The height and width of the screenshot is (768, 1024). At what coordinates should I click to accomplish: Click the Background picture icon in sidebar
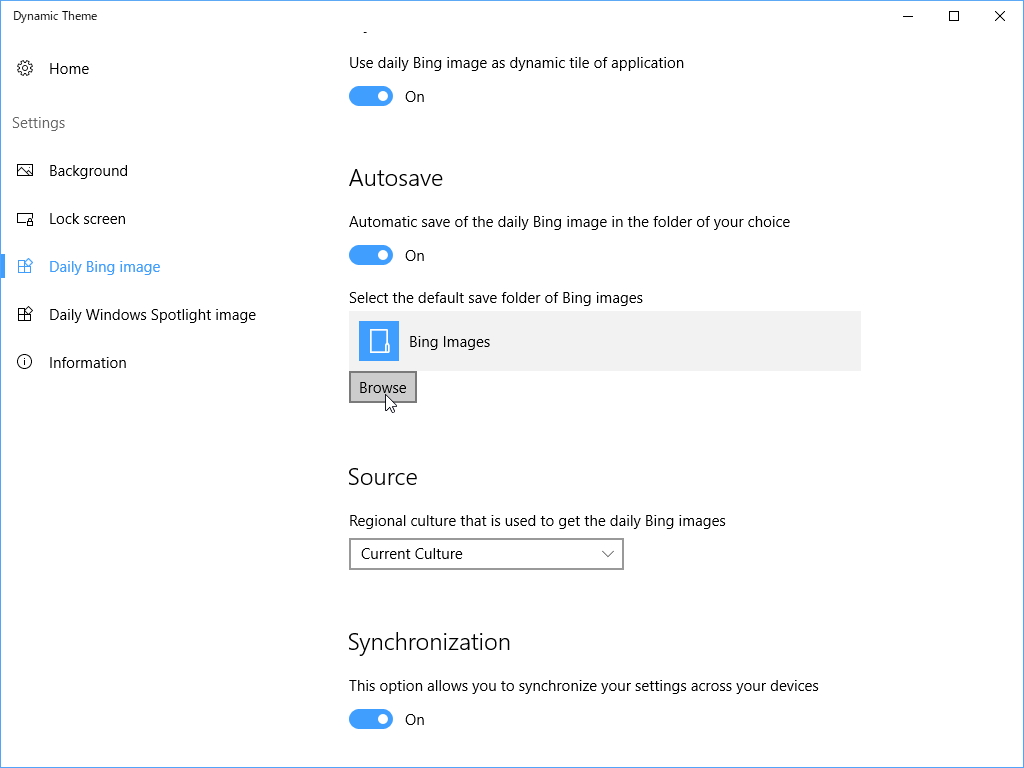(26, 171)
